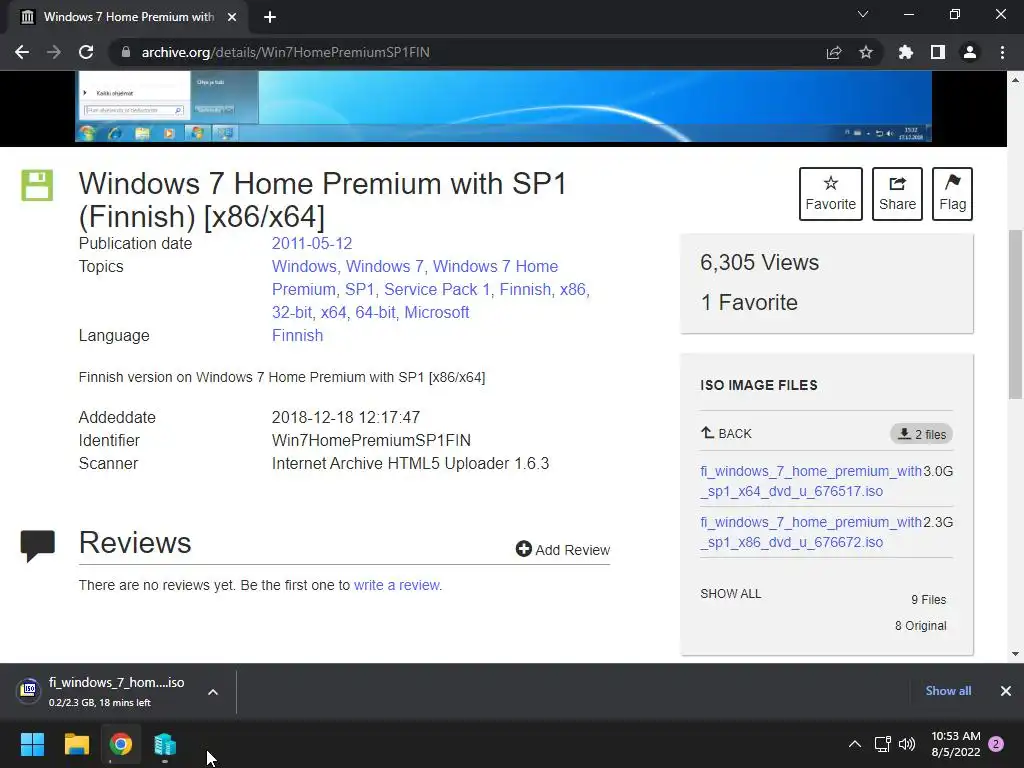Click the page vertical scrollbar thumb

(x=1015, y=313)
